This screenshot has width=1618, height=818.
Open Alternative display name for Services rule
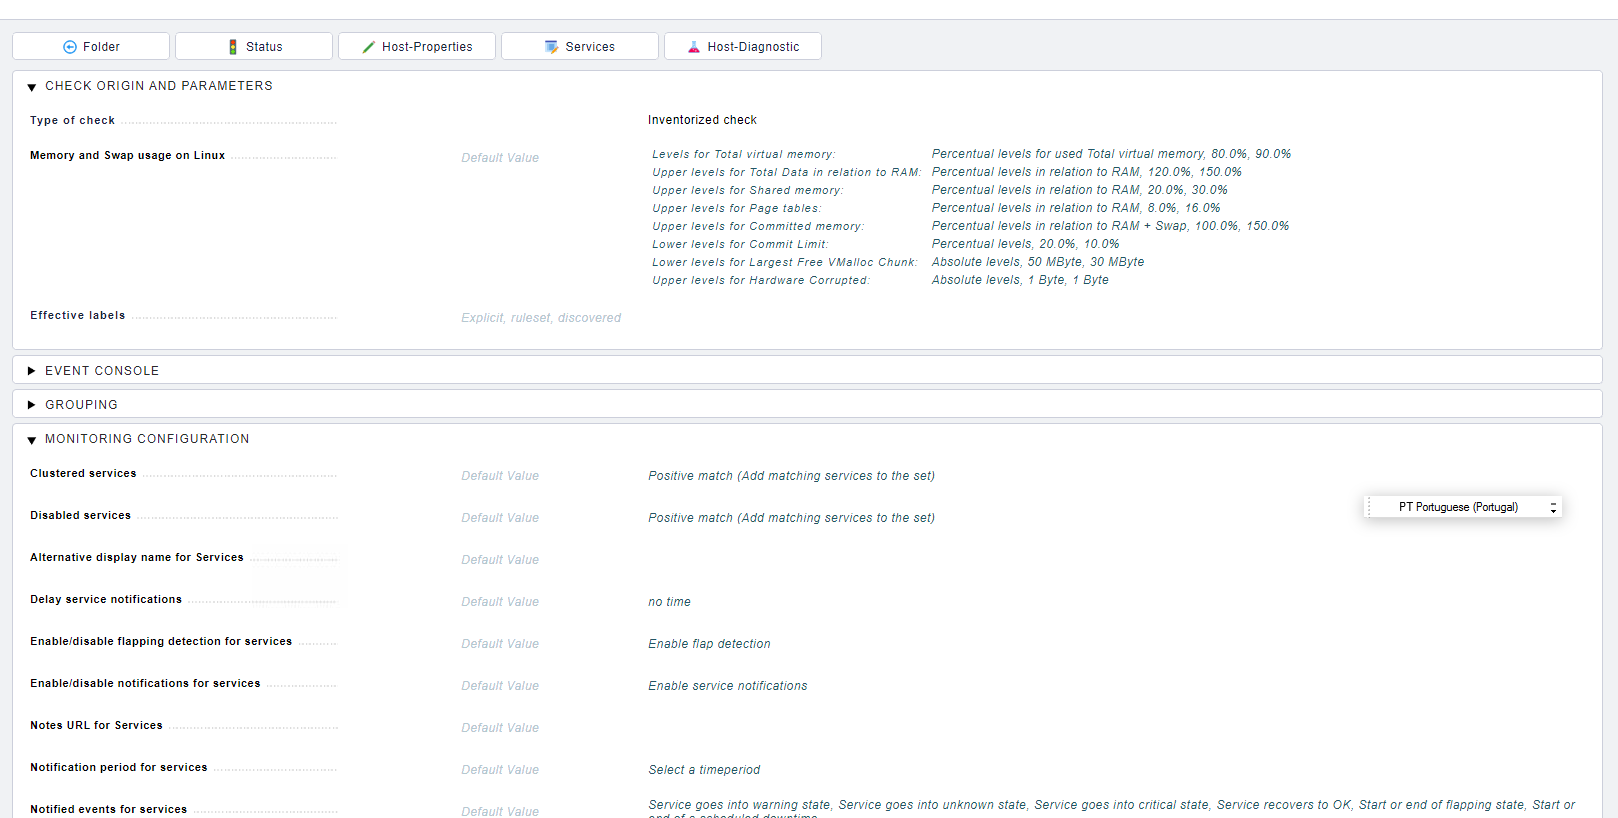137,558
